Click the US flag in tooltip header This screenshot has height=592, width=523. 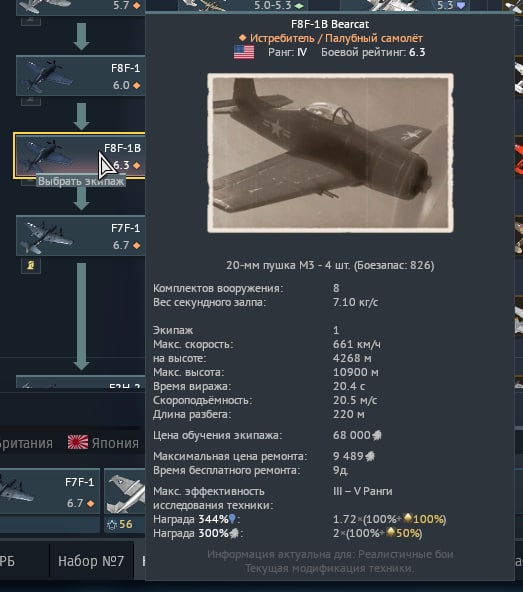[x=244, y=52]
